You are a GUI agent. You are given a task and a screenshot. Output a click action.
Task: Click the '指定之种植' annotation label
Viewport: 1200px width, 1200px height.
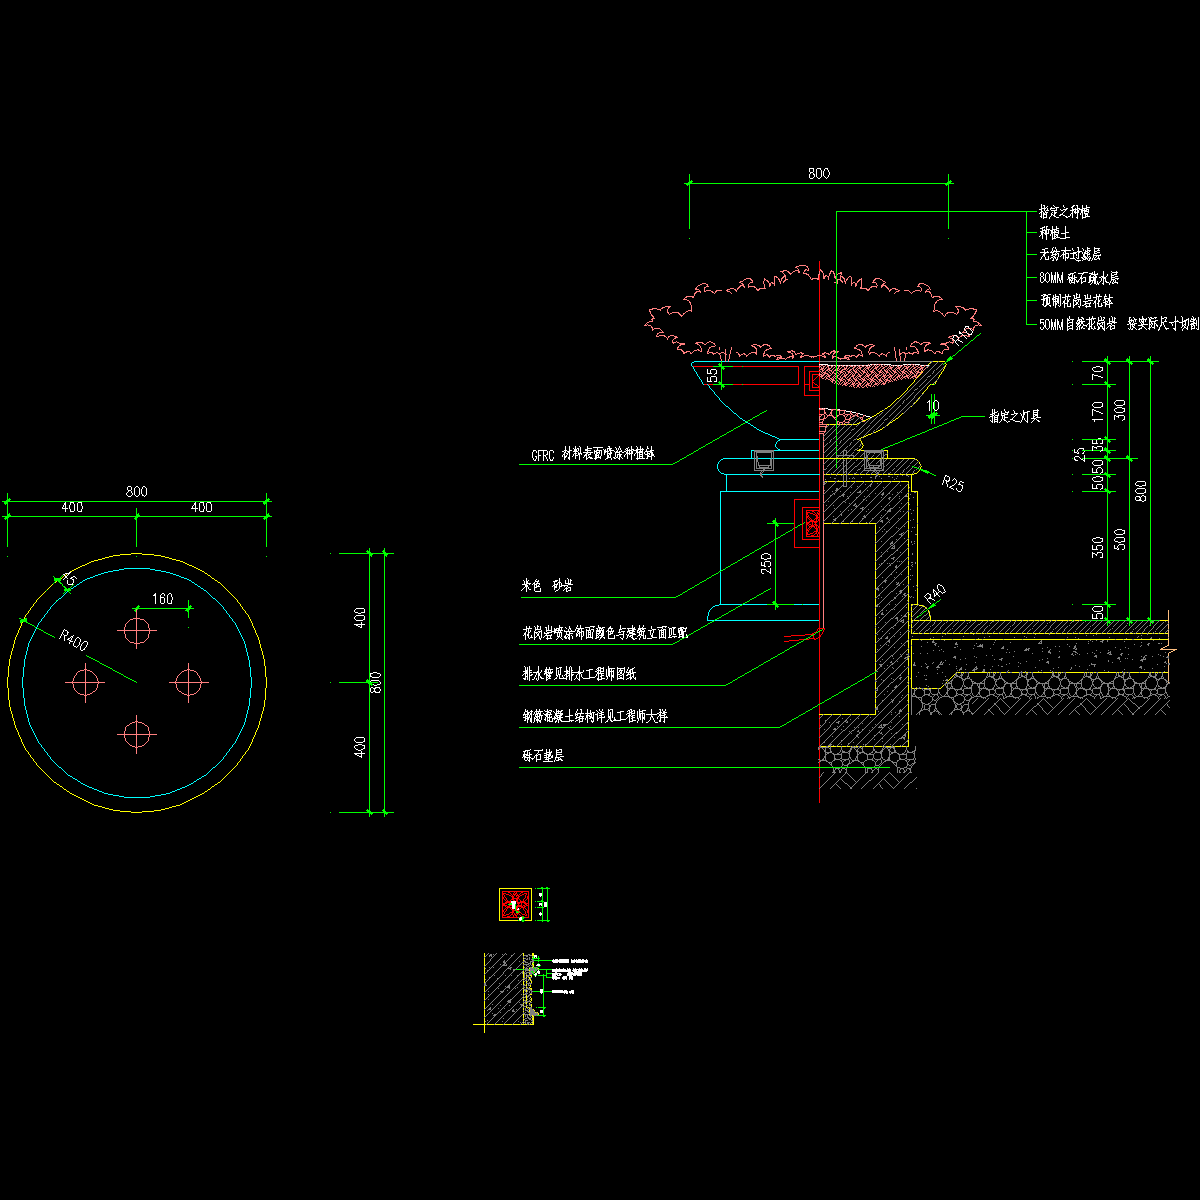(1064, 212)
